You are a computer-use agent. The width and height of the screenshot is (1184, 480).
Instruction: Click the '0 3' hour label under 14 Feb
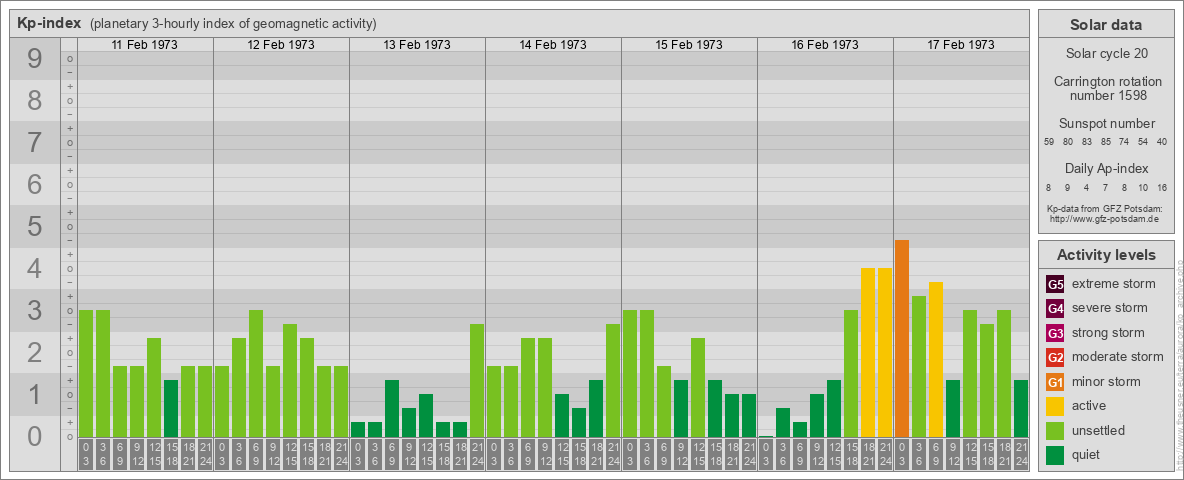(494, 454)
